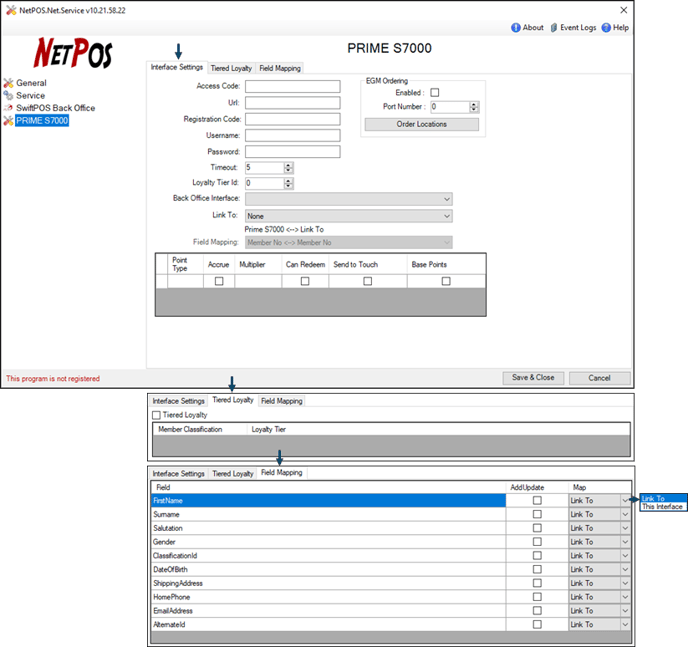Screen dimensions: 688x647
Task: Check AddUpdate for DateOfBirth field
Action: 537,569
